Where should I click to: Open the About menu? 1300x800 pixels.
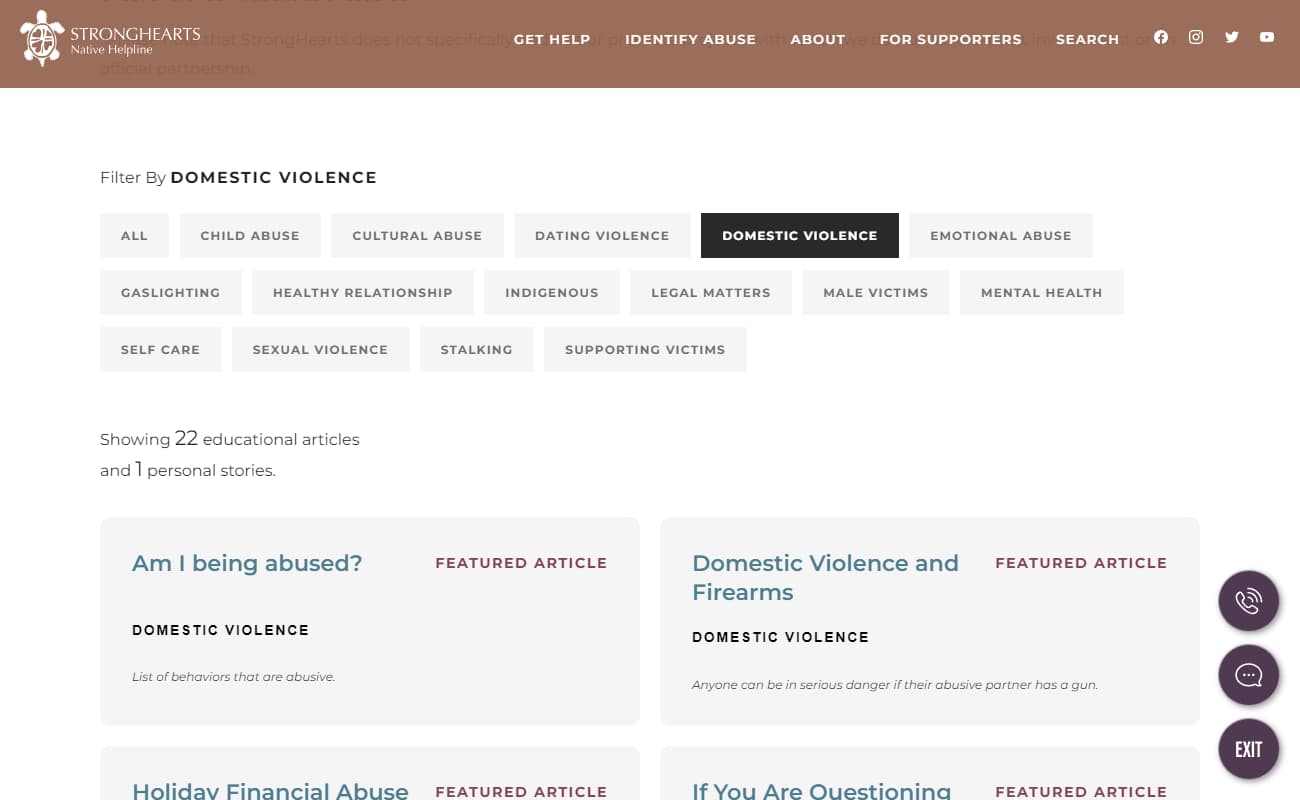[x=818, y=39]
